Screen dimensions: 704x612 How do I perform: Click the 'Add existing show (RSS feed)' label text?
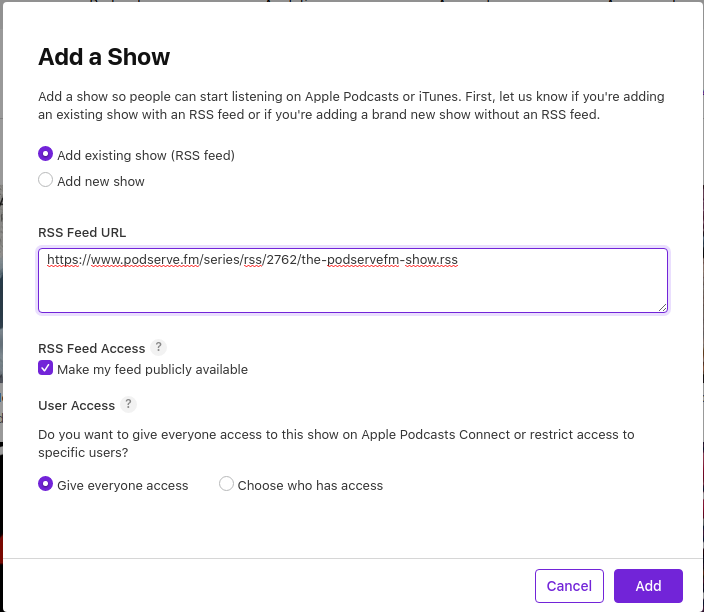pyautogui.click(x=146, y=156)
